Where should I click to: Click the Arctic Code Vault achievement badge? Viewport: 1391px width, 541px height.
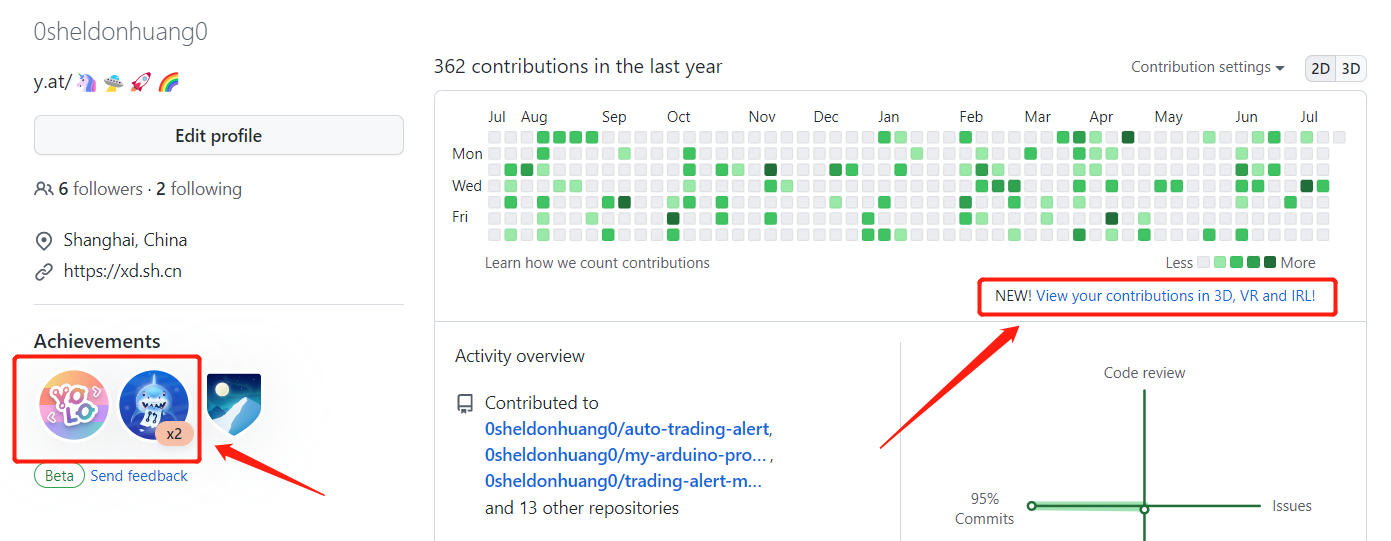(x=233, y=404)
